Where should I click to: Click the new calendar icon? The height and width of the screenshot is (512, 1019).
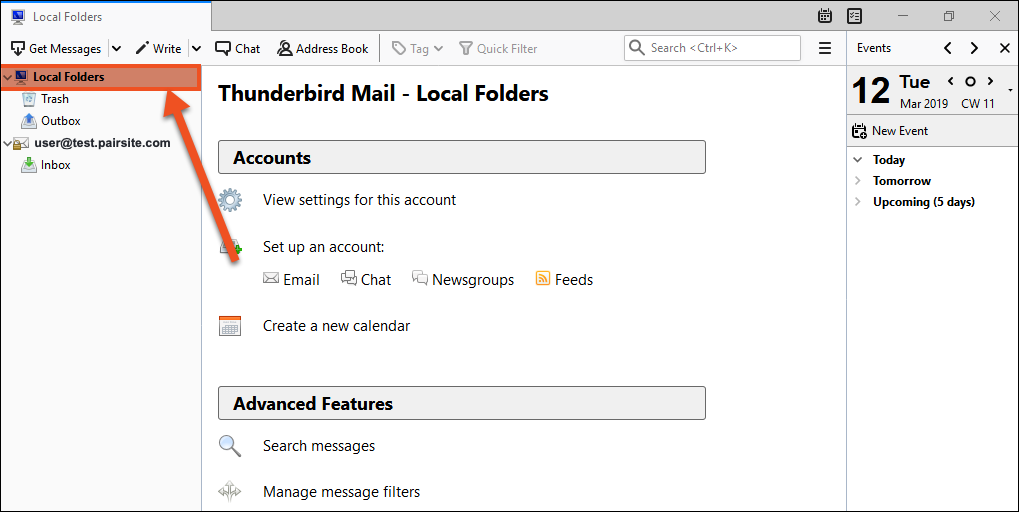(x=230, y=326)
